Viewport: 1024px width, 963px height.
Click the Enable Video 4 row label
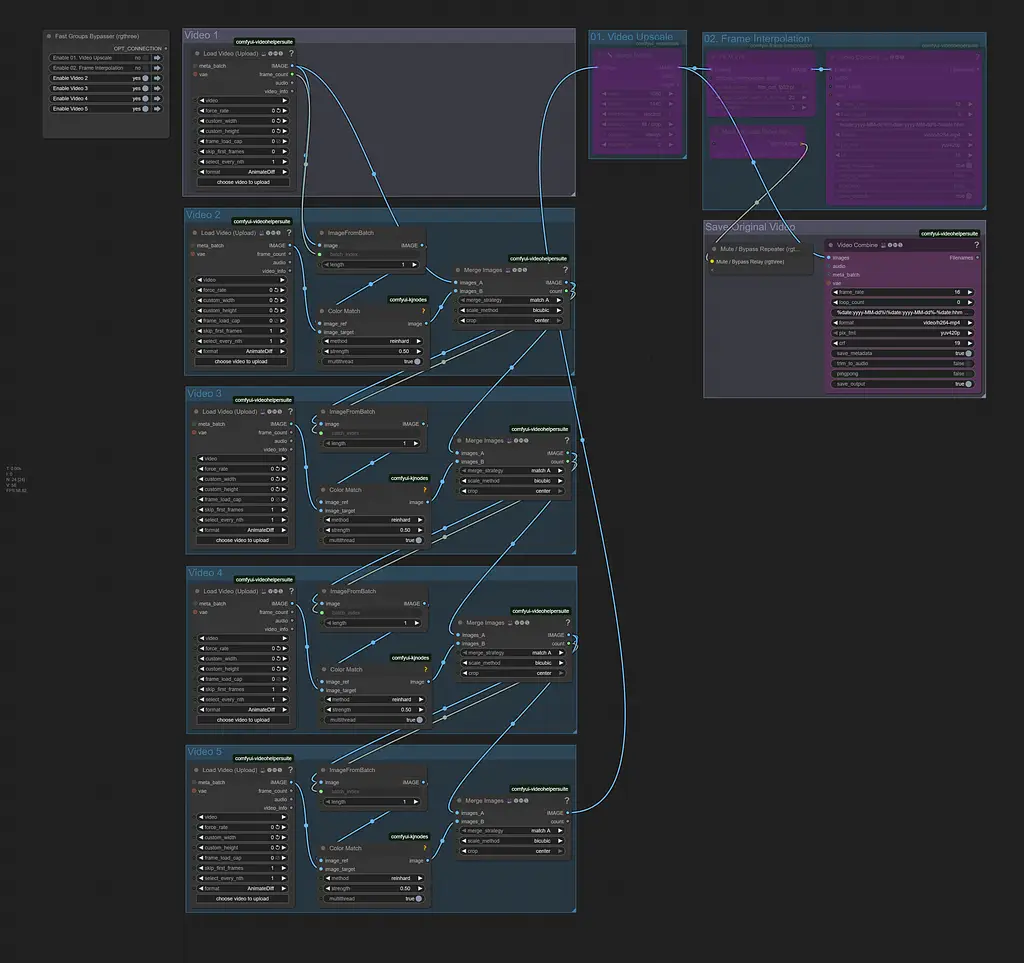tap(71, 99)
